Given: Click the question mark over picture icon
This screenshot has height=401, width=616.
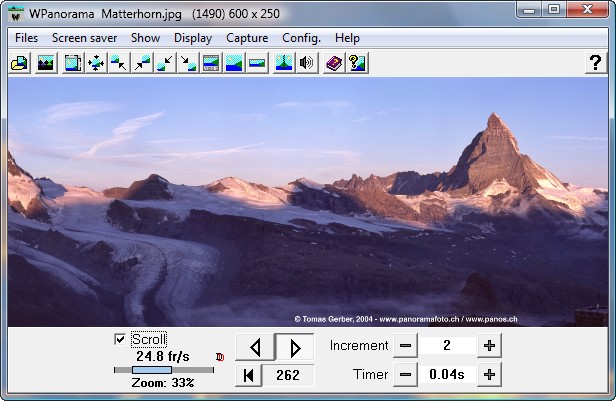Looking at the screenshot, I should click(357, 63).
